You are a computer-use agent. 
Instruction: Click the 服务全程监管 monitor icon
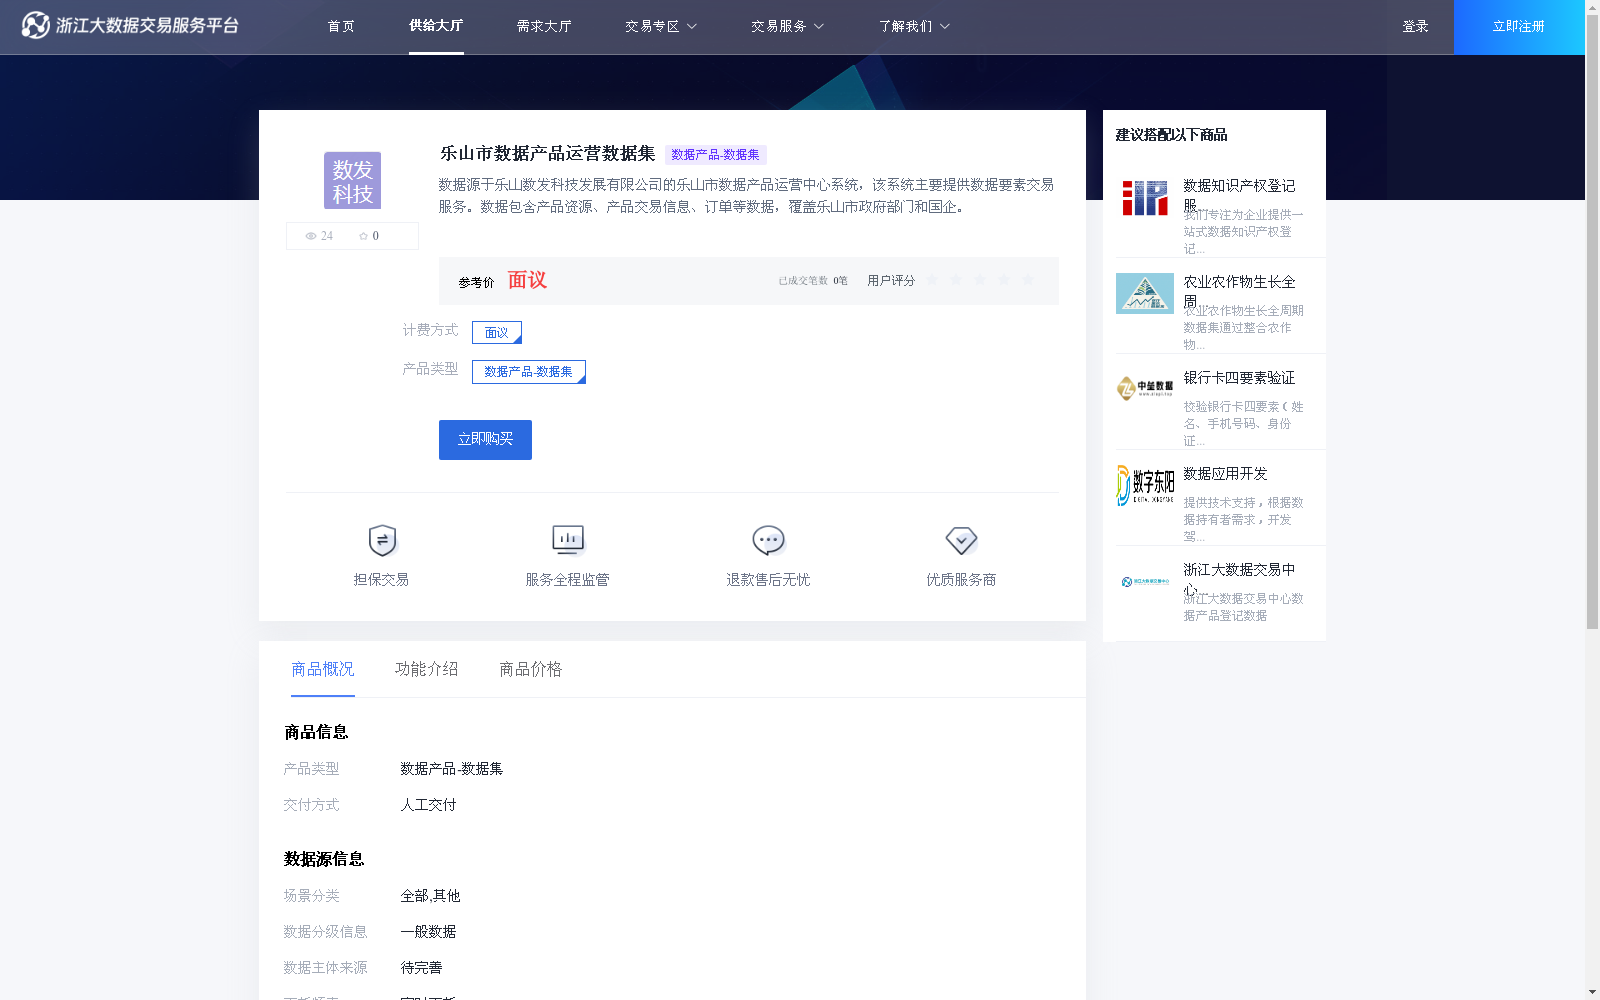(568, 540)
